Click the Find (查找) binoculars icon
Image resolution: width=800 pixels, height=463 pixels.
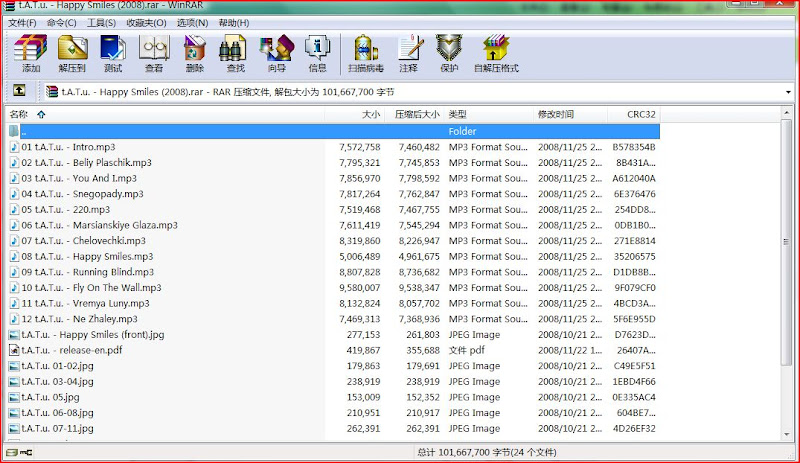pos(235,53)
